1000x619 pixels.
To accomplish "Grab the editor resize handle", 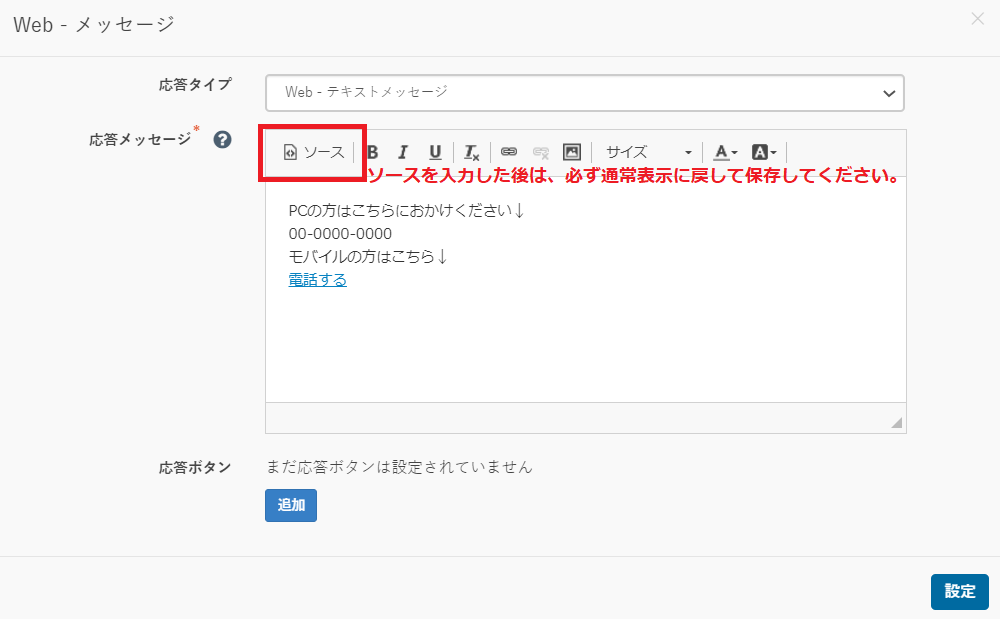I will point(897,422).
